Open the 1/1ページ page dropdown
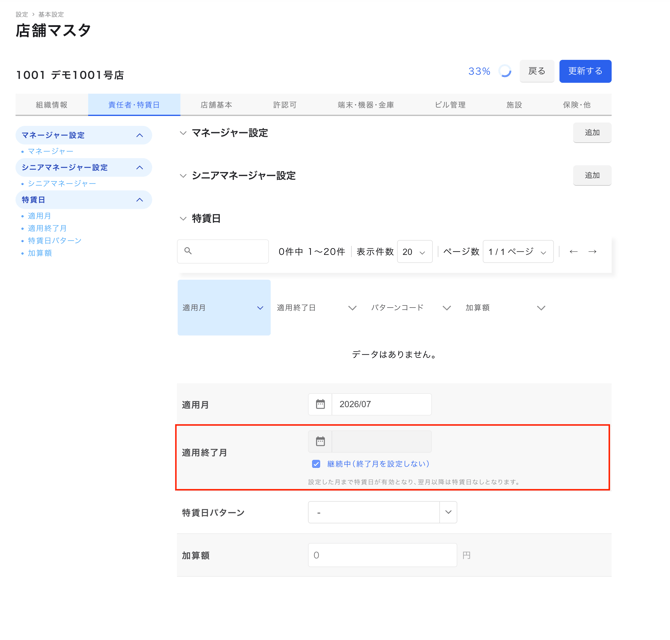Screen dimensions: 670x640 518,252
